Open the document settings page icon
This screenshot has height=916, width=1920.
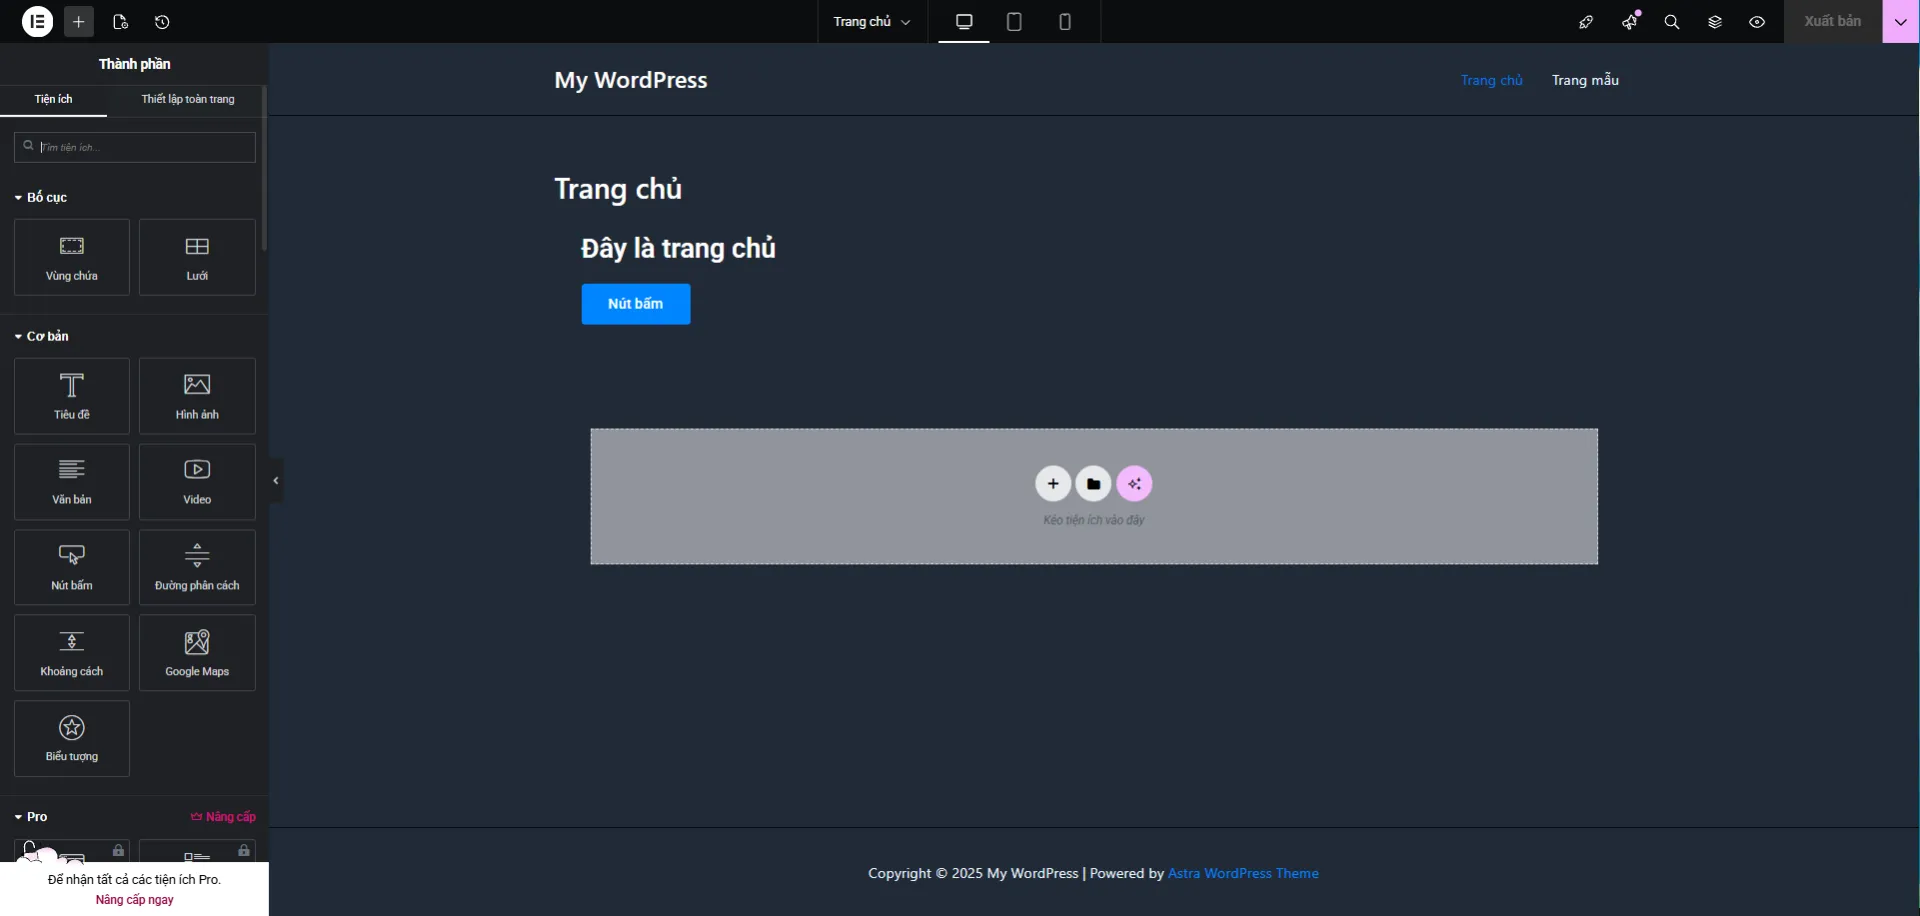(x=120, y=22)
